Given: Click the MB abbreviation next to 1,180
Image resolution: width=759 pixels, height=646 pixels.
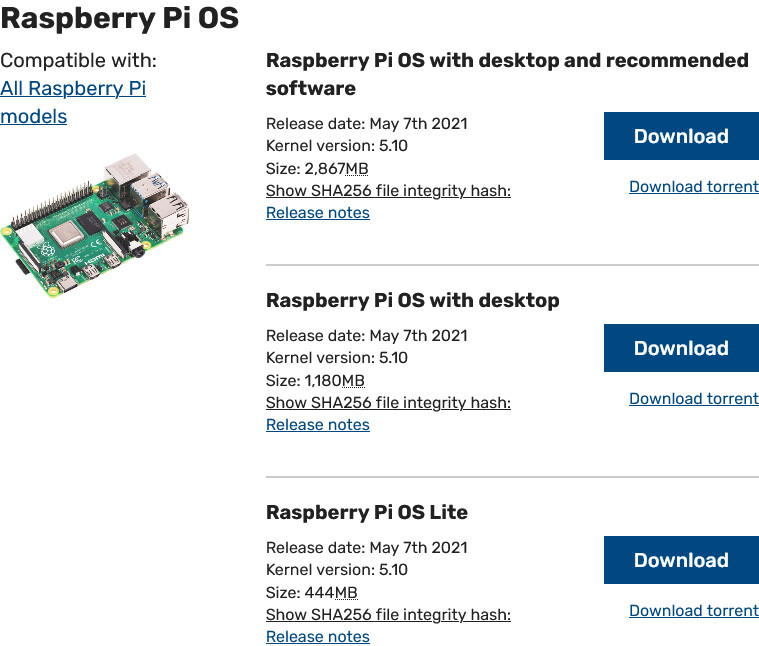Looking at the screenshot, I should click(x=353, y=381).
